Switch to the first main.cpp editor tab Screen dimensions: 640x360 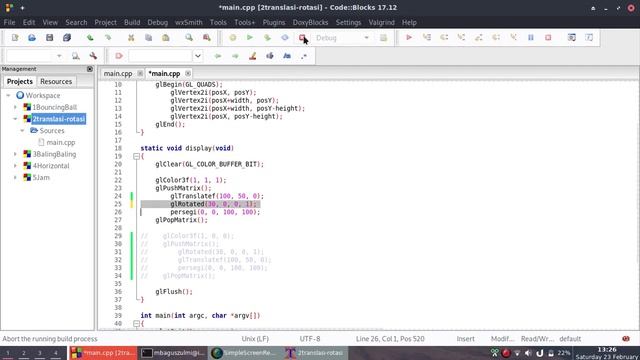[118, 73]
